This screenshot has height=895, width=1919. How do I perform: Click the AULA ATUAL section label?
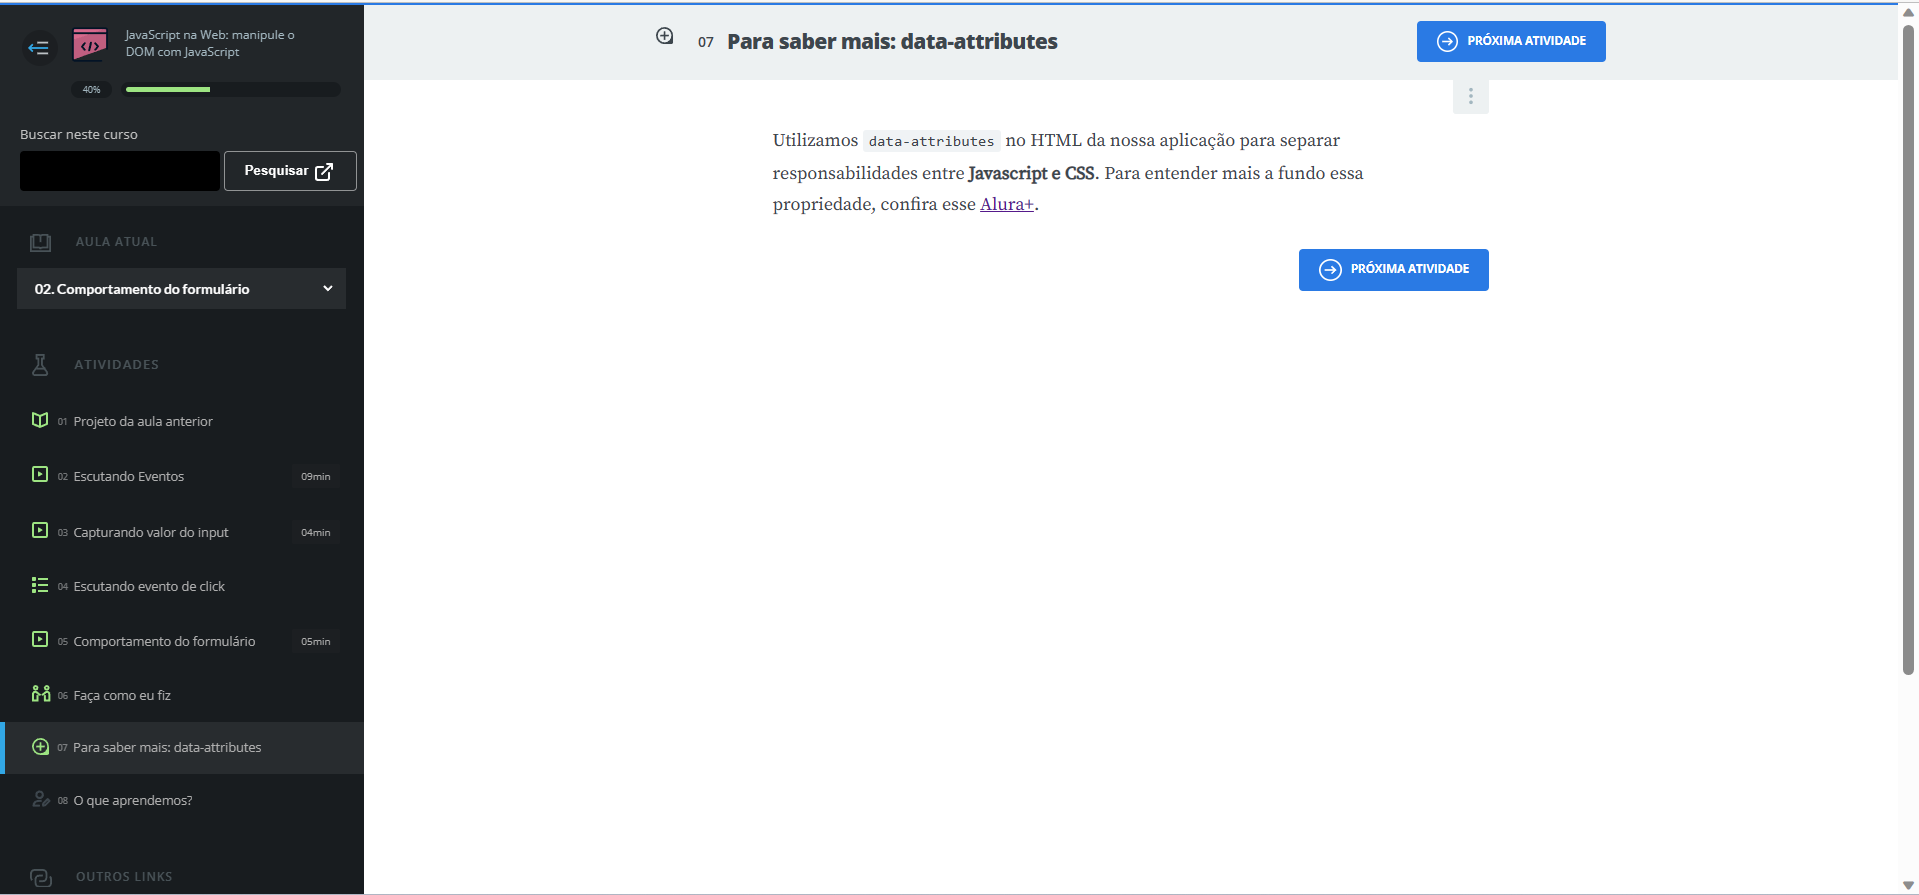[x=116, y=242]
